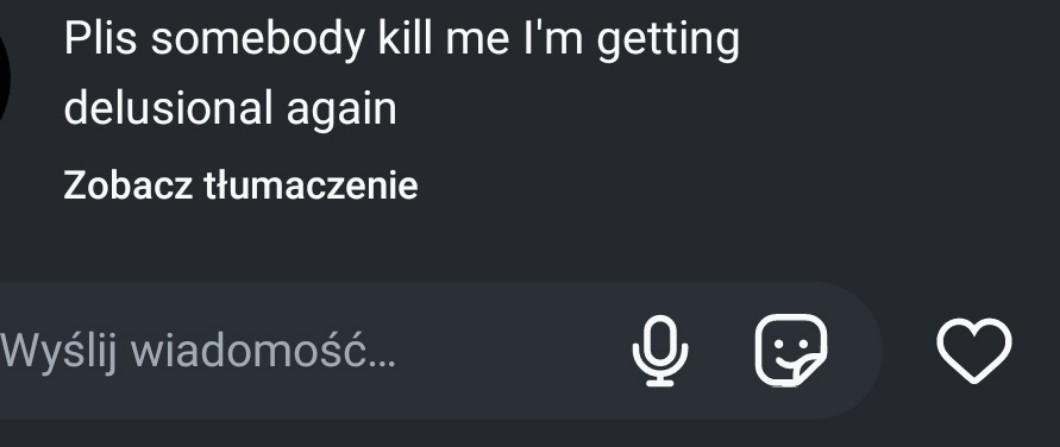Select the 'Plis somebody kill me' message

pyautogui.click(x=402, y=73)
